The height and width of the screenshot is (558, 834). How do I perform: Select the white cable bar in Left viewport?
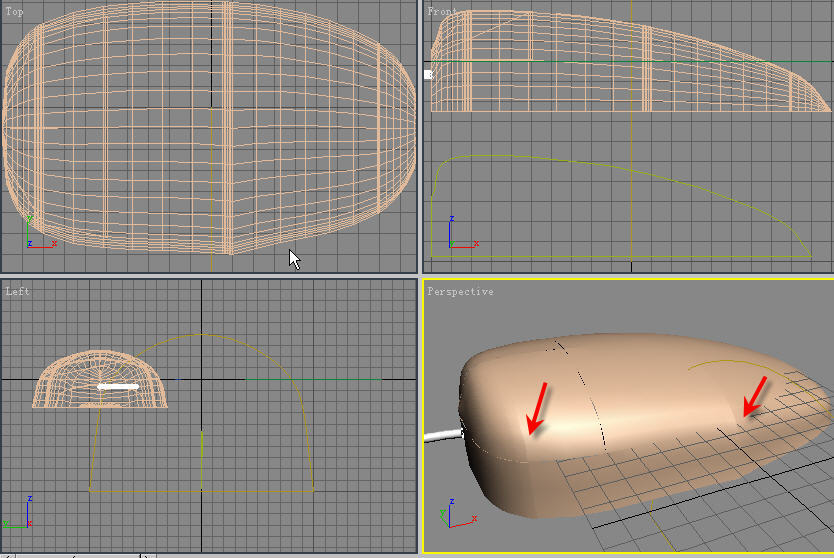(x=118, y=387)
